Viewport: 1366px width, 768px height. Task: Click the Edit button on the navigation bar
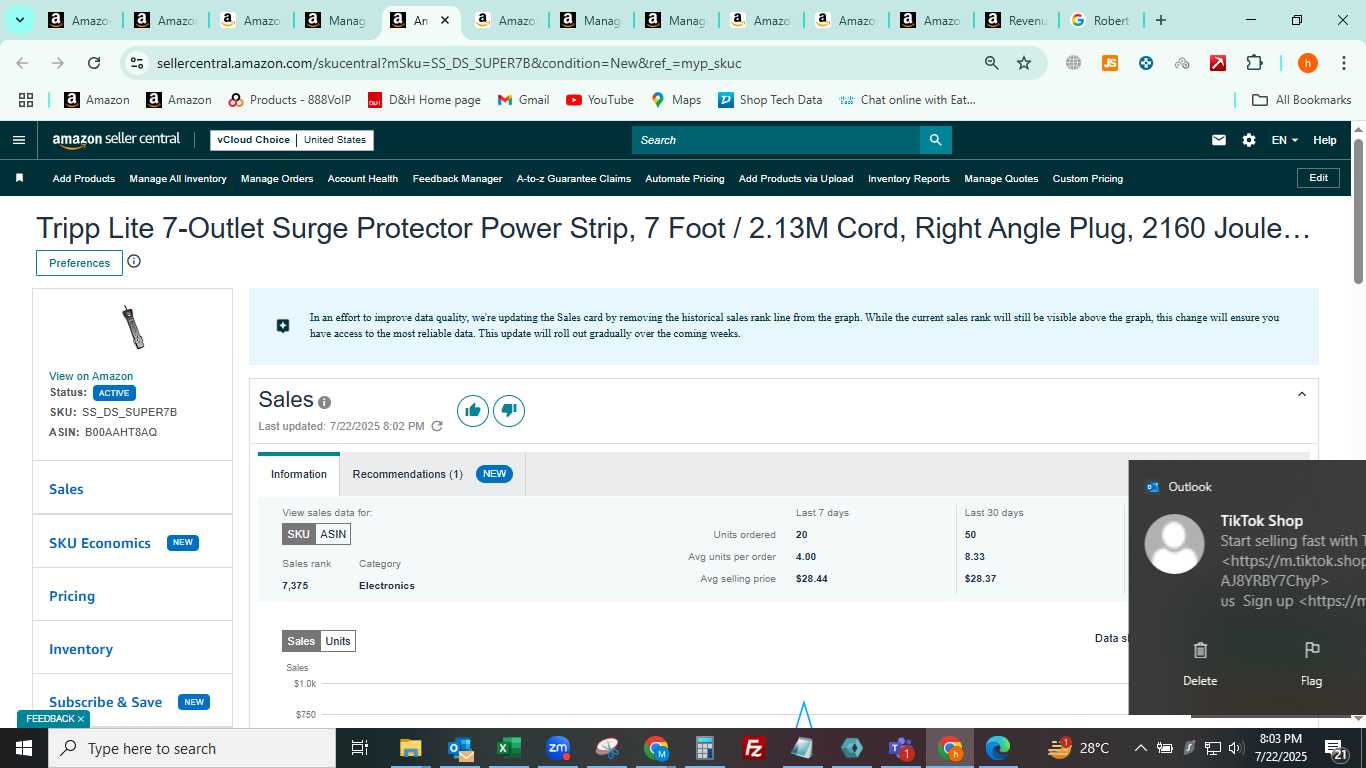(x=1318, y=178)
